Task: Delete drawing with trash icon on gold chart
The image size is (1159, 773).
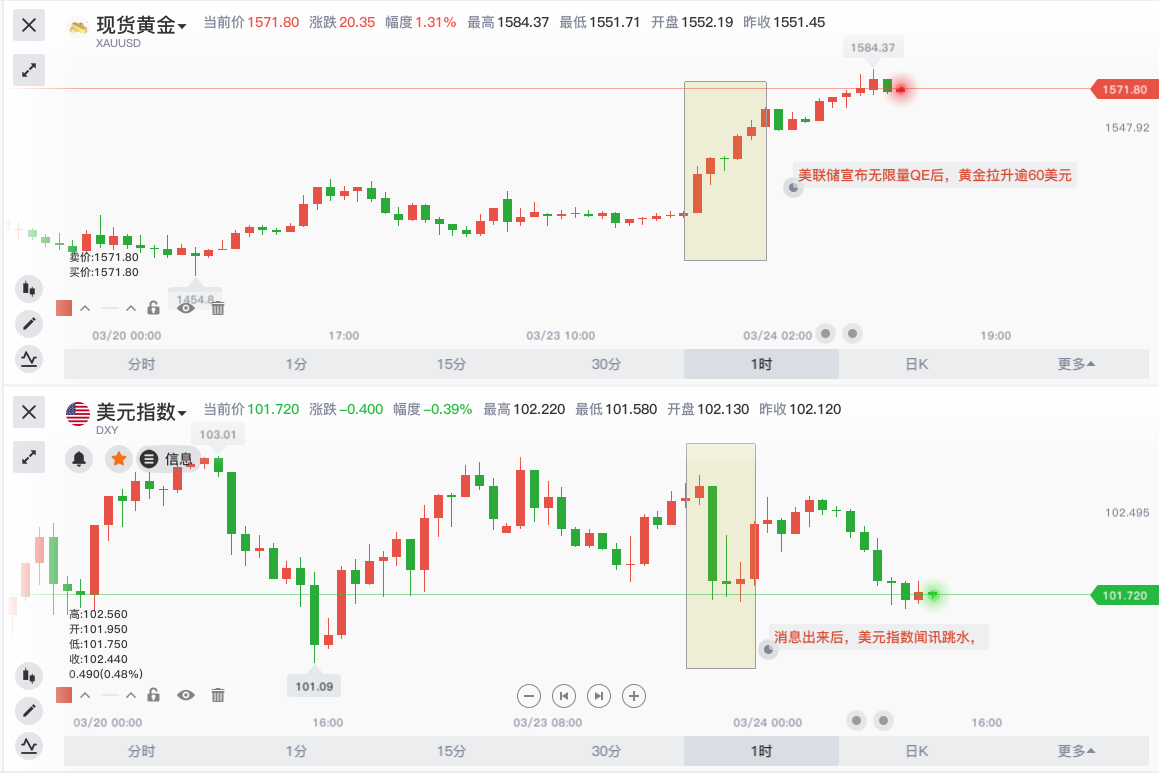Action: pos(218,308)
